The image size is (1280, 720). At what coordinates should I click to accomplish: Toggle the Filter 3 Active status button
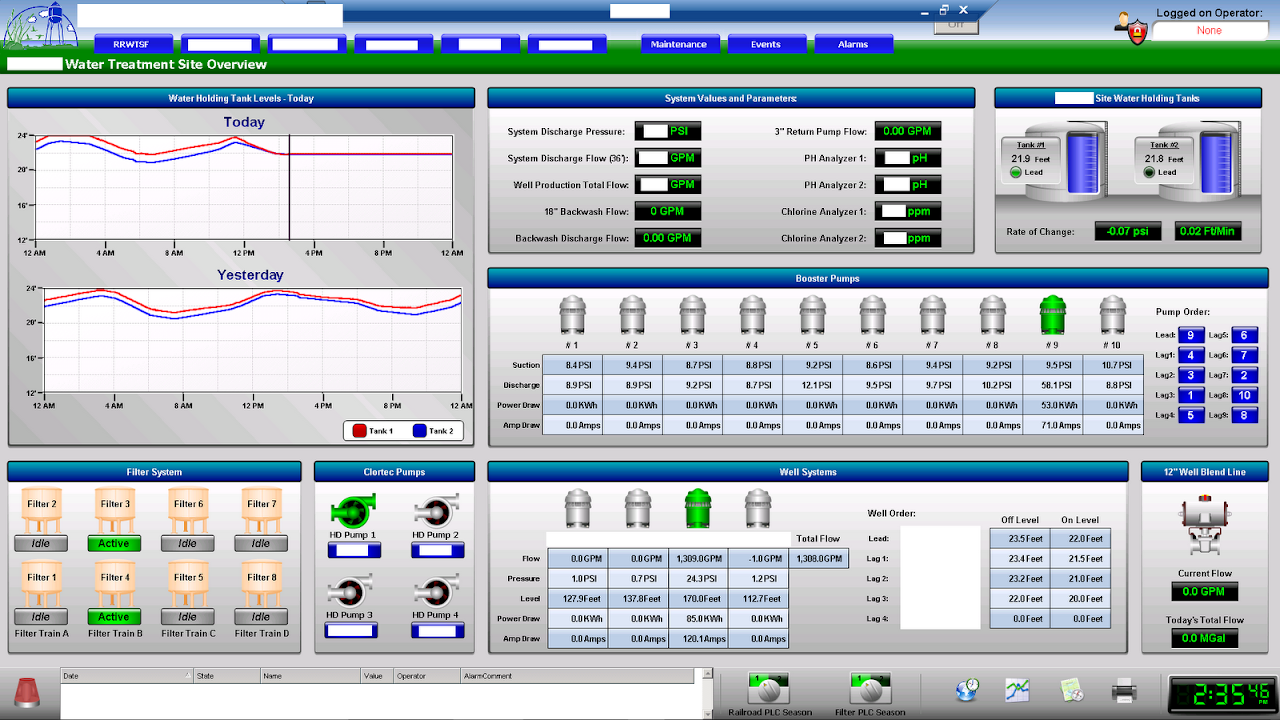pyautogui.click(x=114, y=544)
